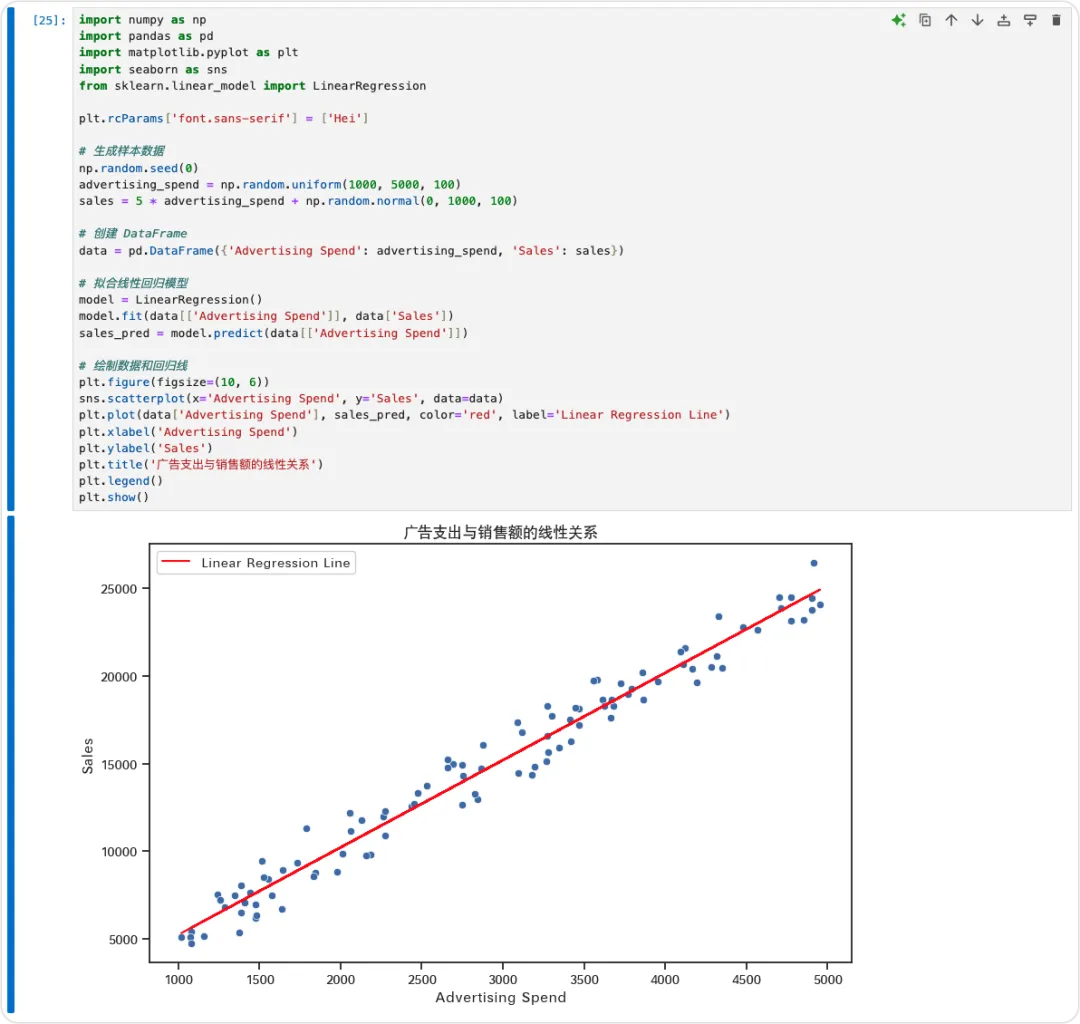Click the sales_pred = model.predict line
Image resolution: width=1080 pixels, height=1024 pixels.
coord(273,333)
